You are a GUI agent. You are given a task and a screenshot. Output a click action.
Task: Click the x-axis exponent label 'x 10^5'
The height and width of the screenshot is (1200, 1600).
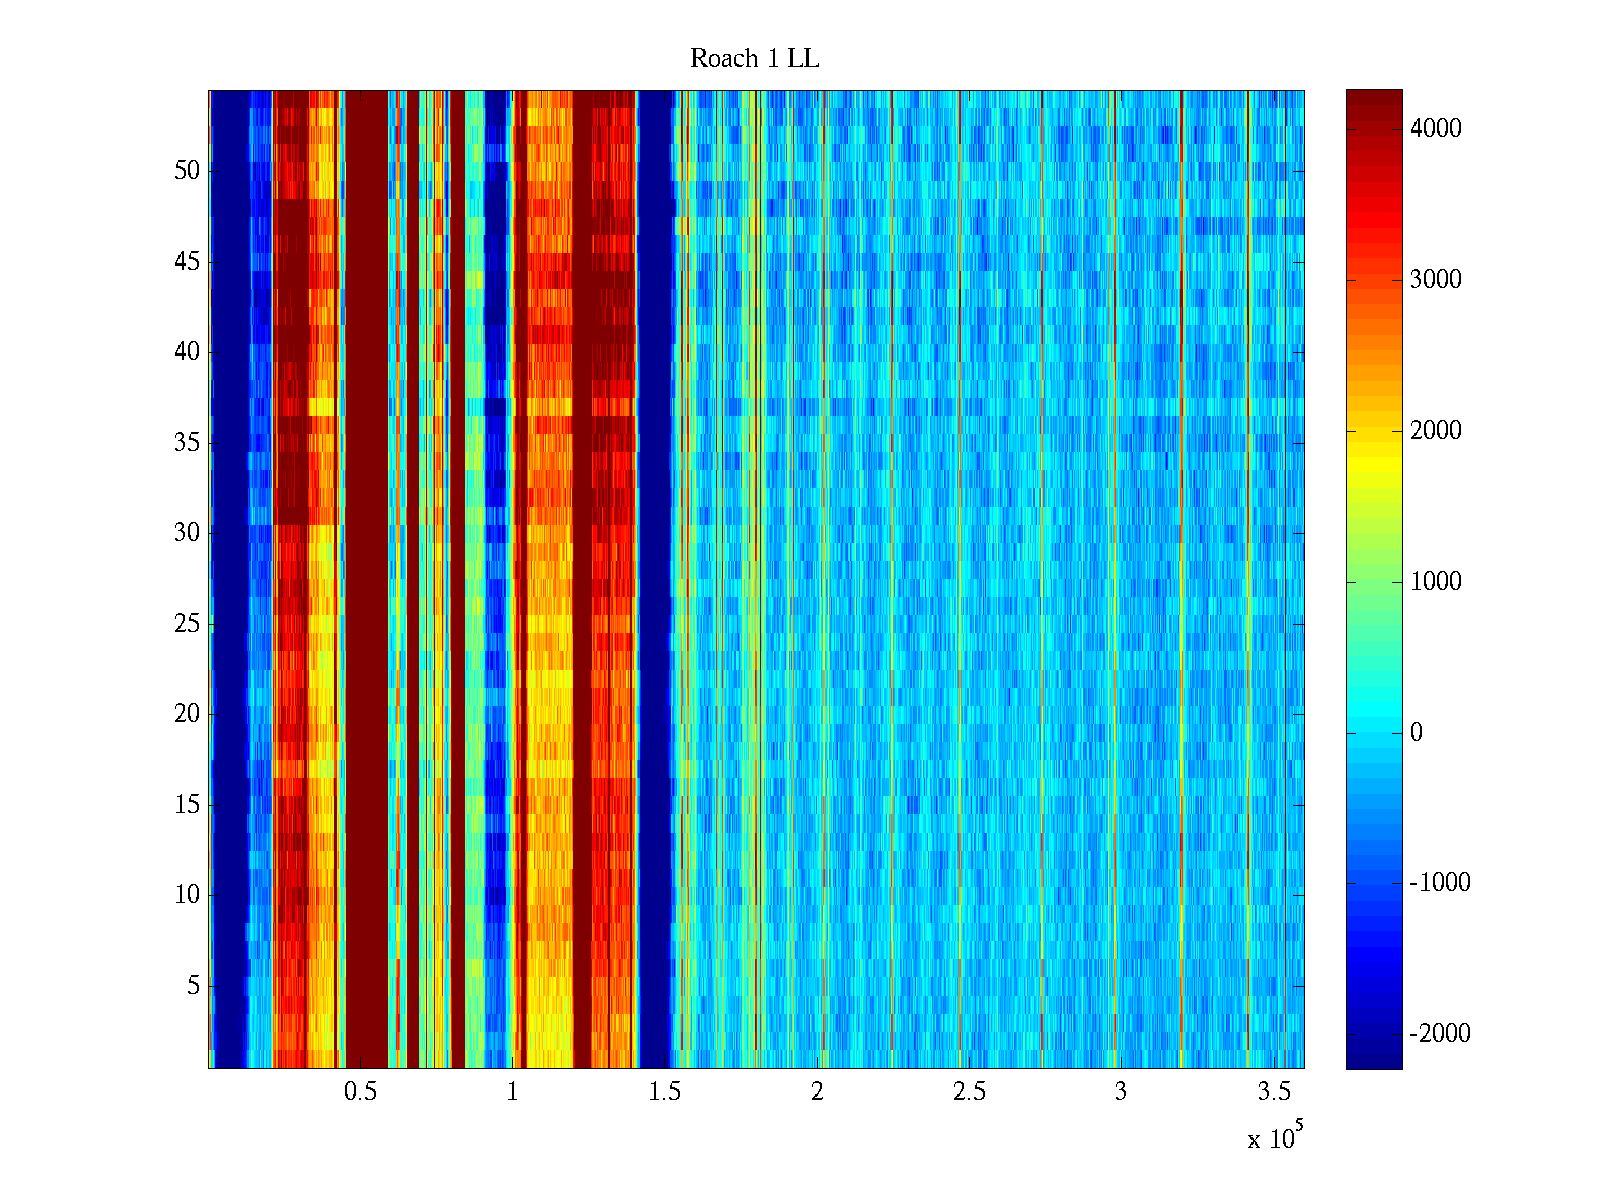tap(1275, 1137)
